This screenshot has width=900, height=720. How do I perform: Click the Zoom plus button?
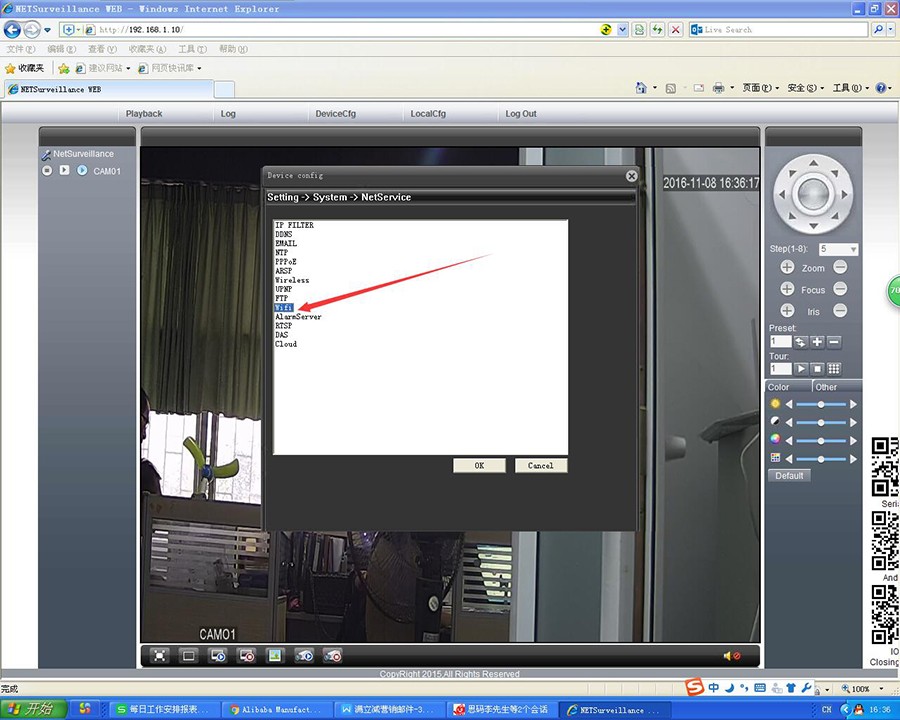coord(787,268)
